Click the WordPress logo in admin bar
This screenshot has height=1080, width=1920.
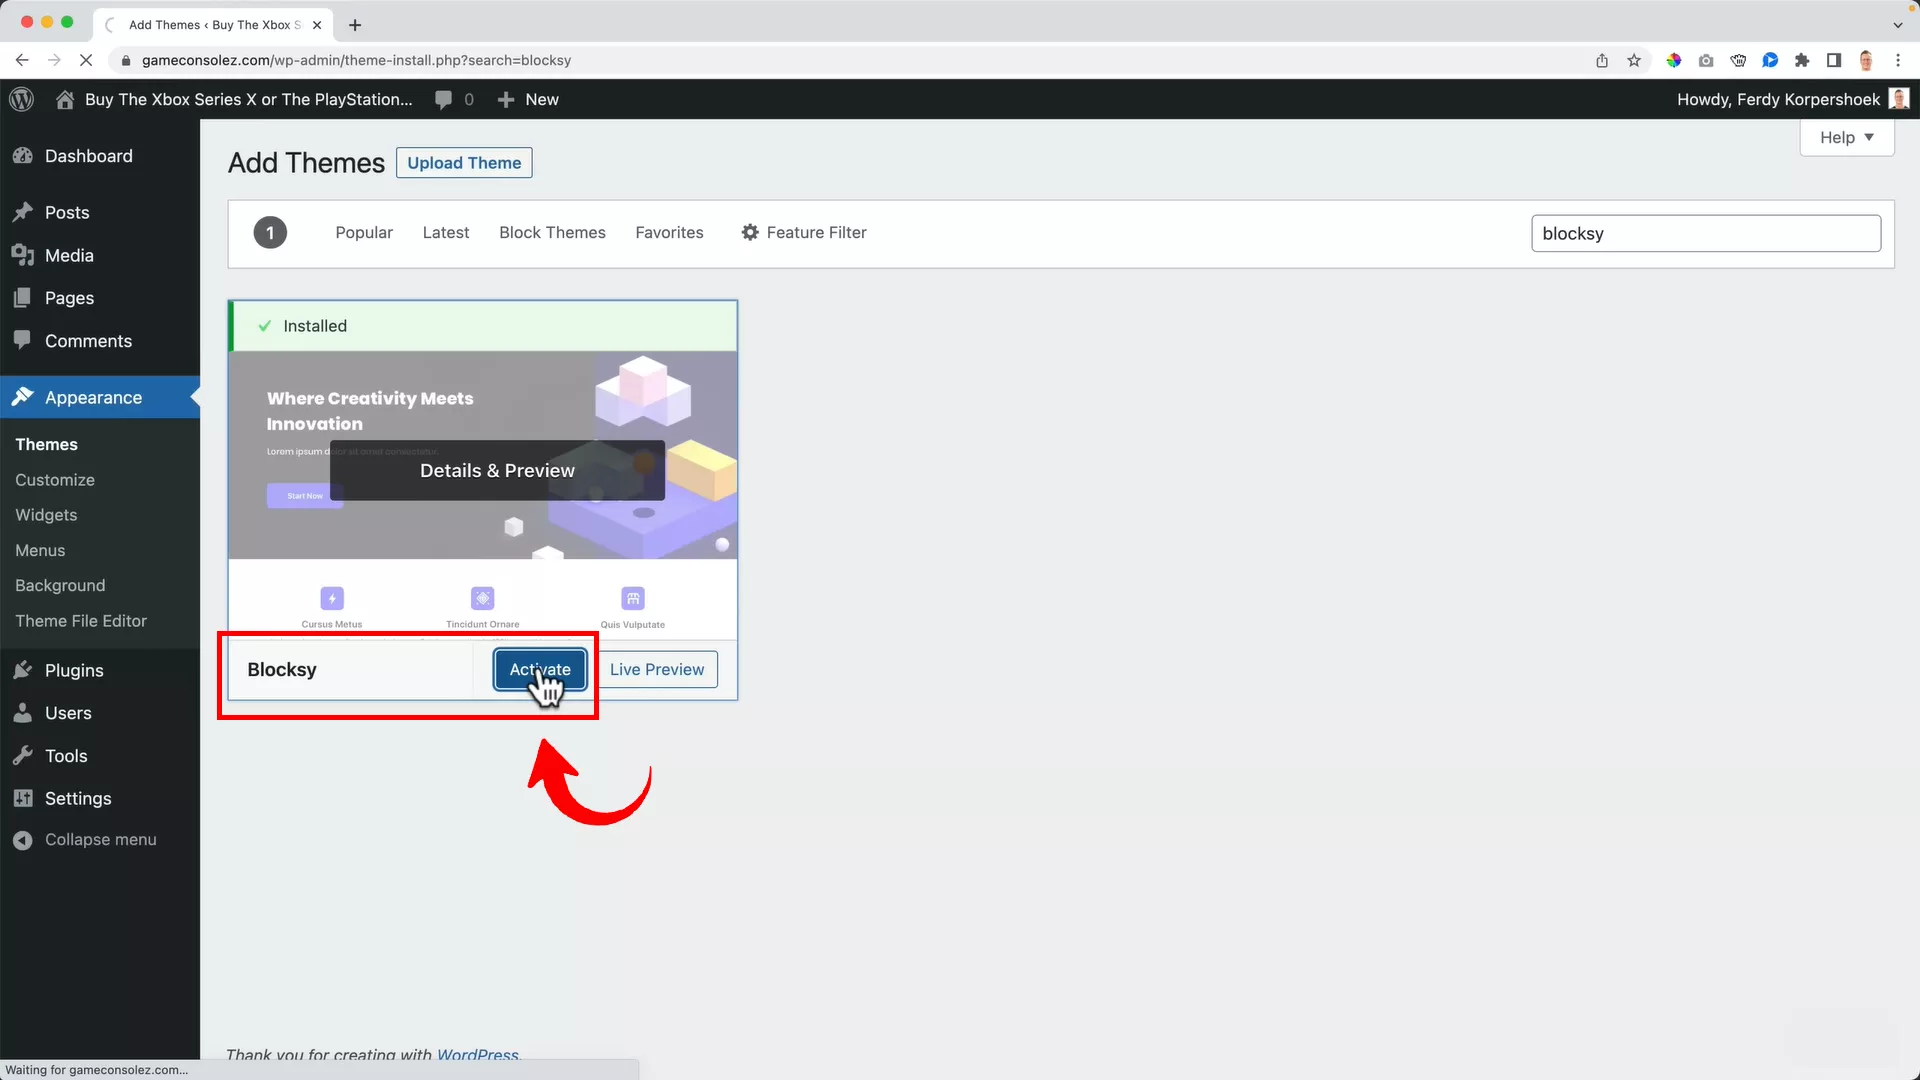[21, 99]
